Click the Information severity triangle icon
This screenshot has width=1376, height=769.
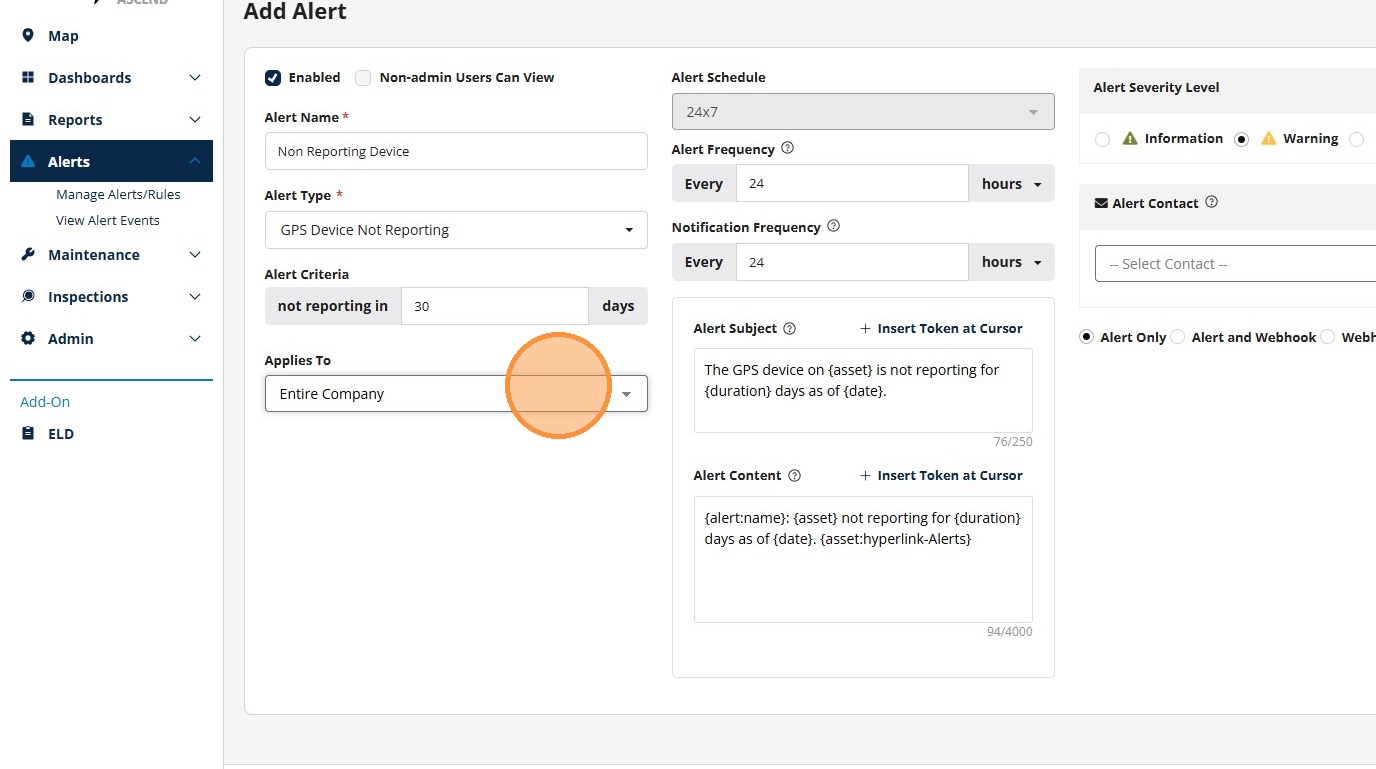click(1130, 139)
